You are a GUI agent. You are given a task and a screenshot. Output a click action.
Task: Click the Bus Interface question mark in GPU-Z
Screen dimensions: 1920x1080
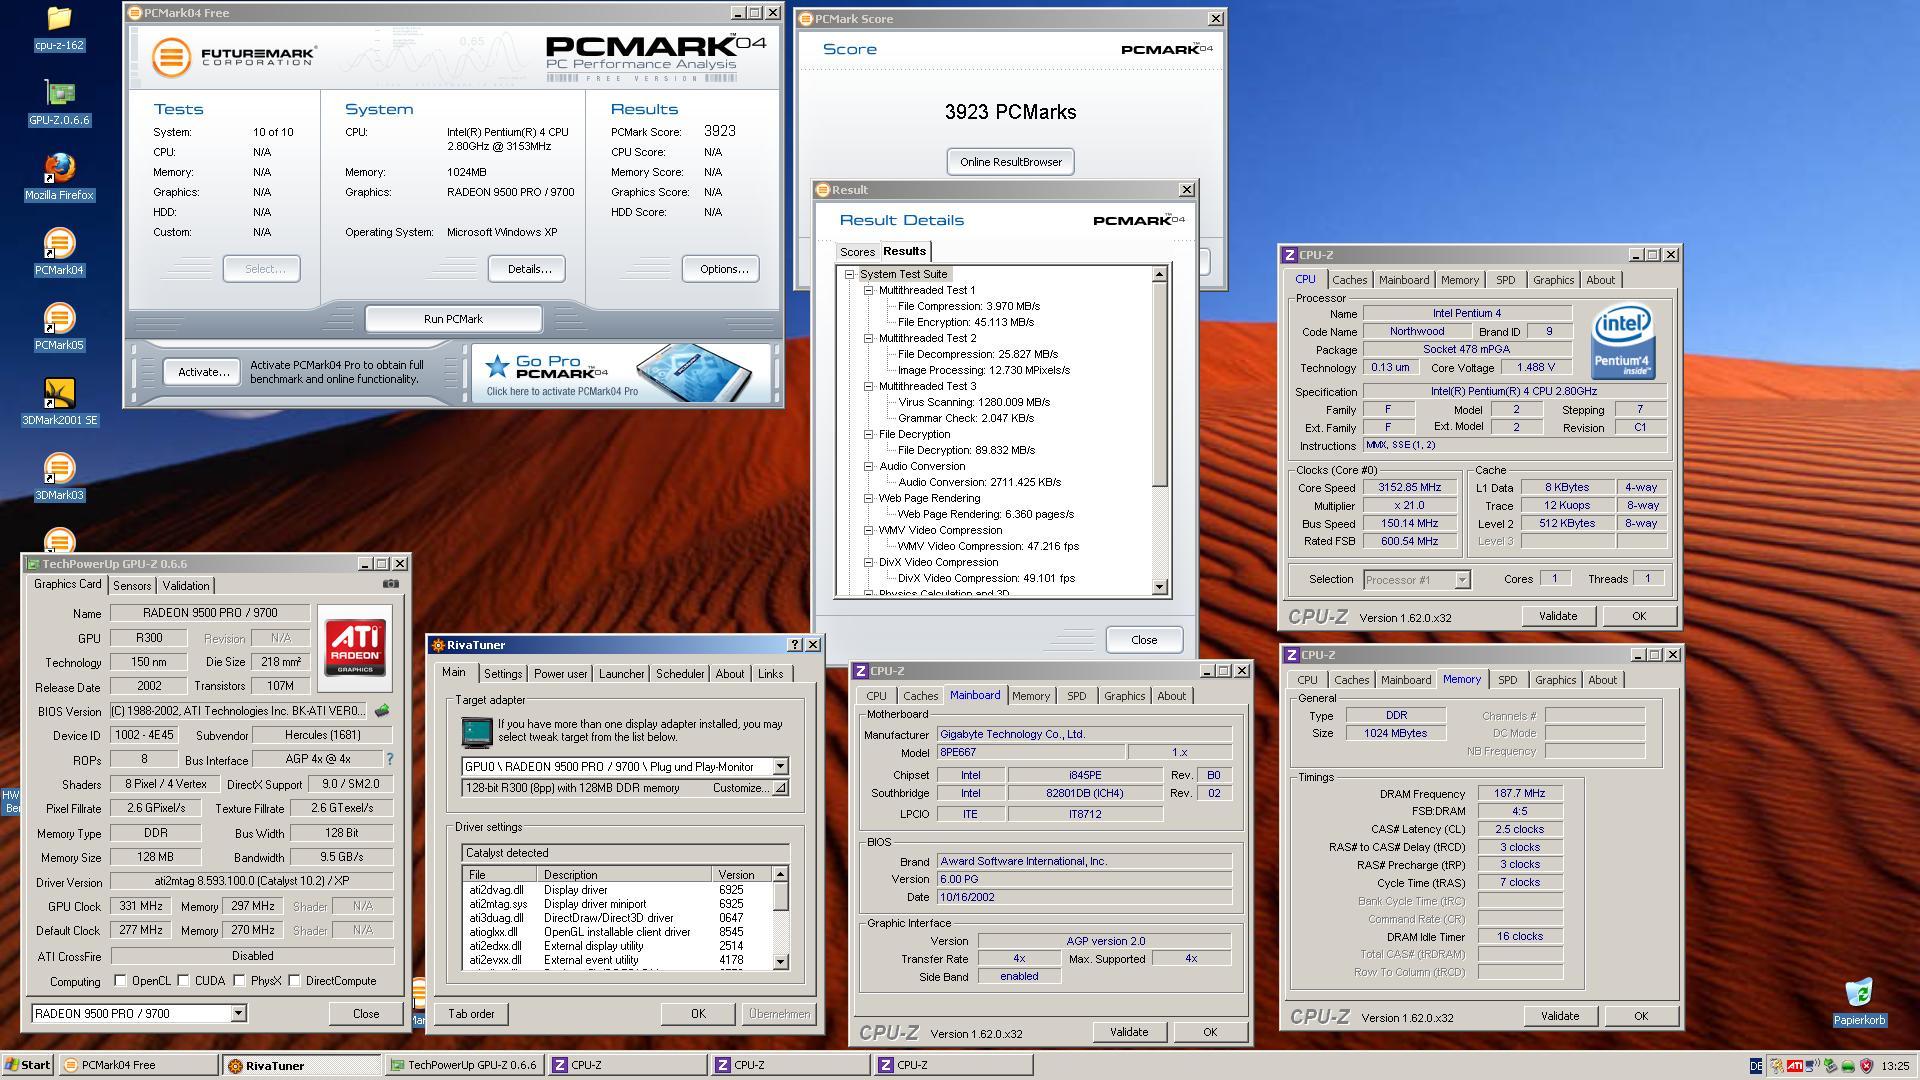point(390,759)
